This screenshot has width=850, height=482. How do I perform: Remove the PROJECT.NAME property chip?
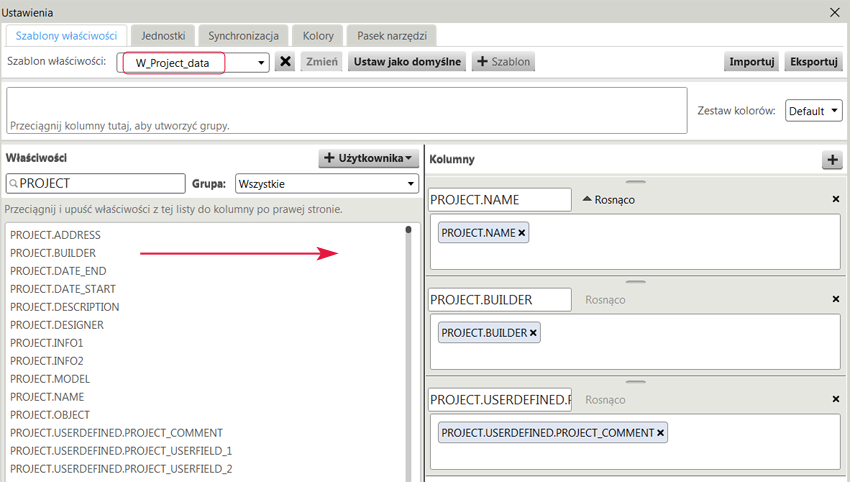tap(521, 233)
